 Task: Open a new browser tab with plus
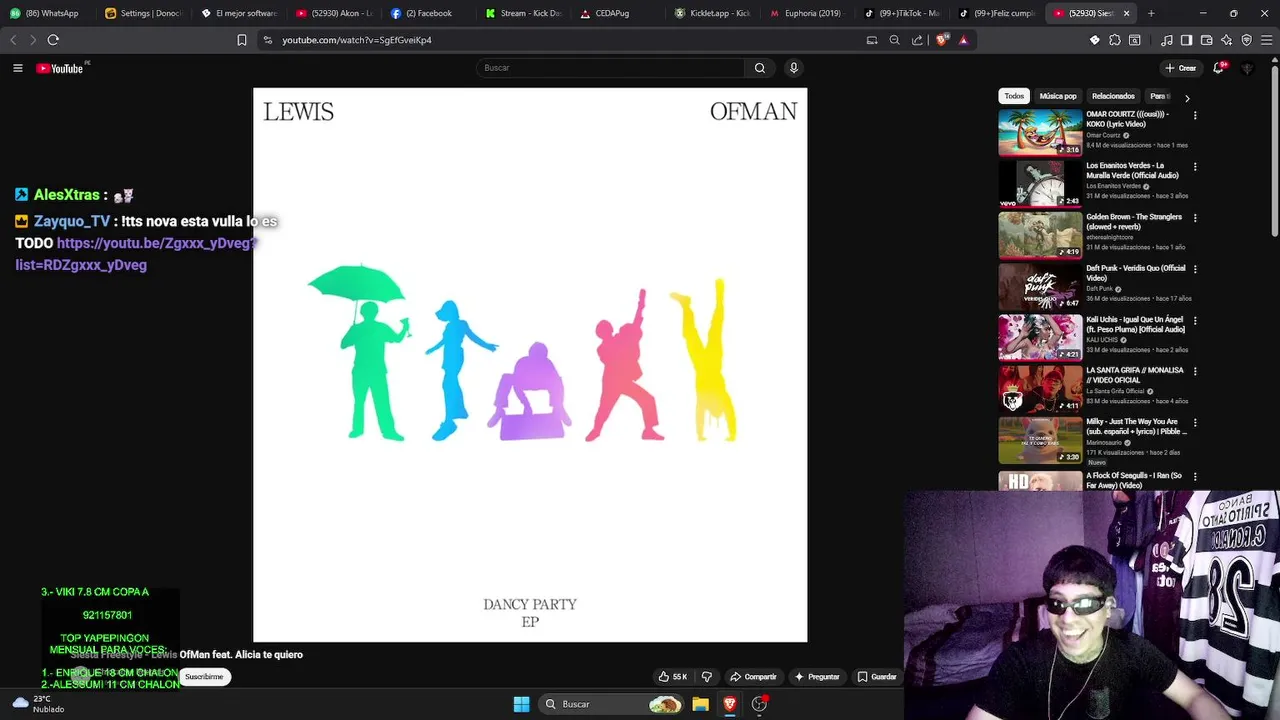point(1151,13)
